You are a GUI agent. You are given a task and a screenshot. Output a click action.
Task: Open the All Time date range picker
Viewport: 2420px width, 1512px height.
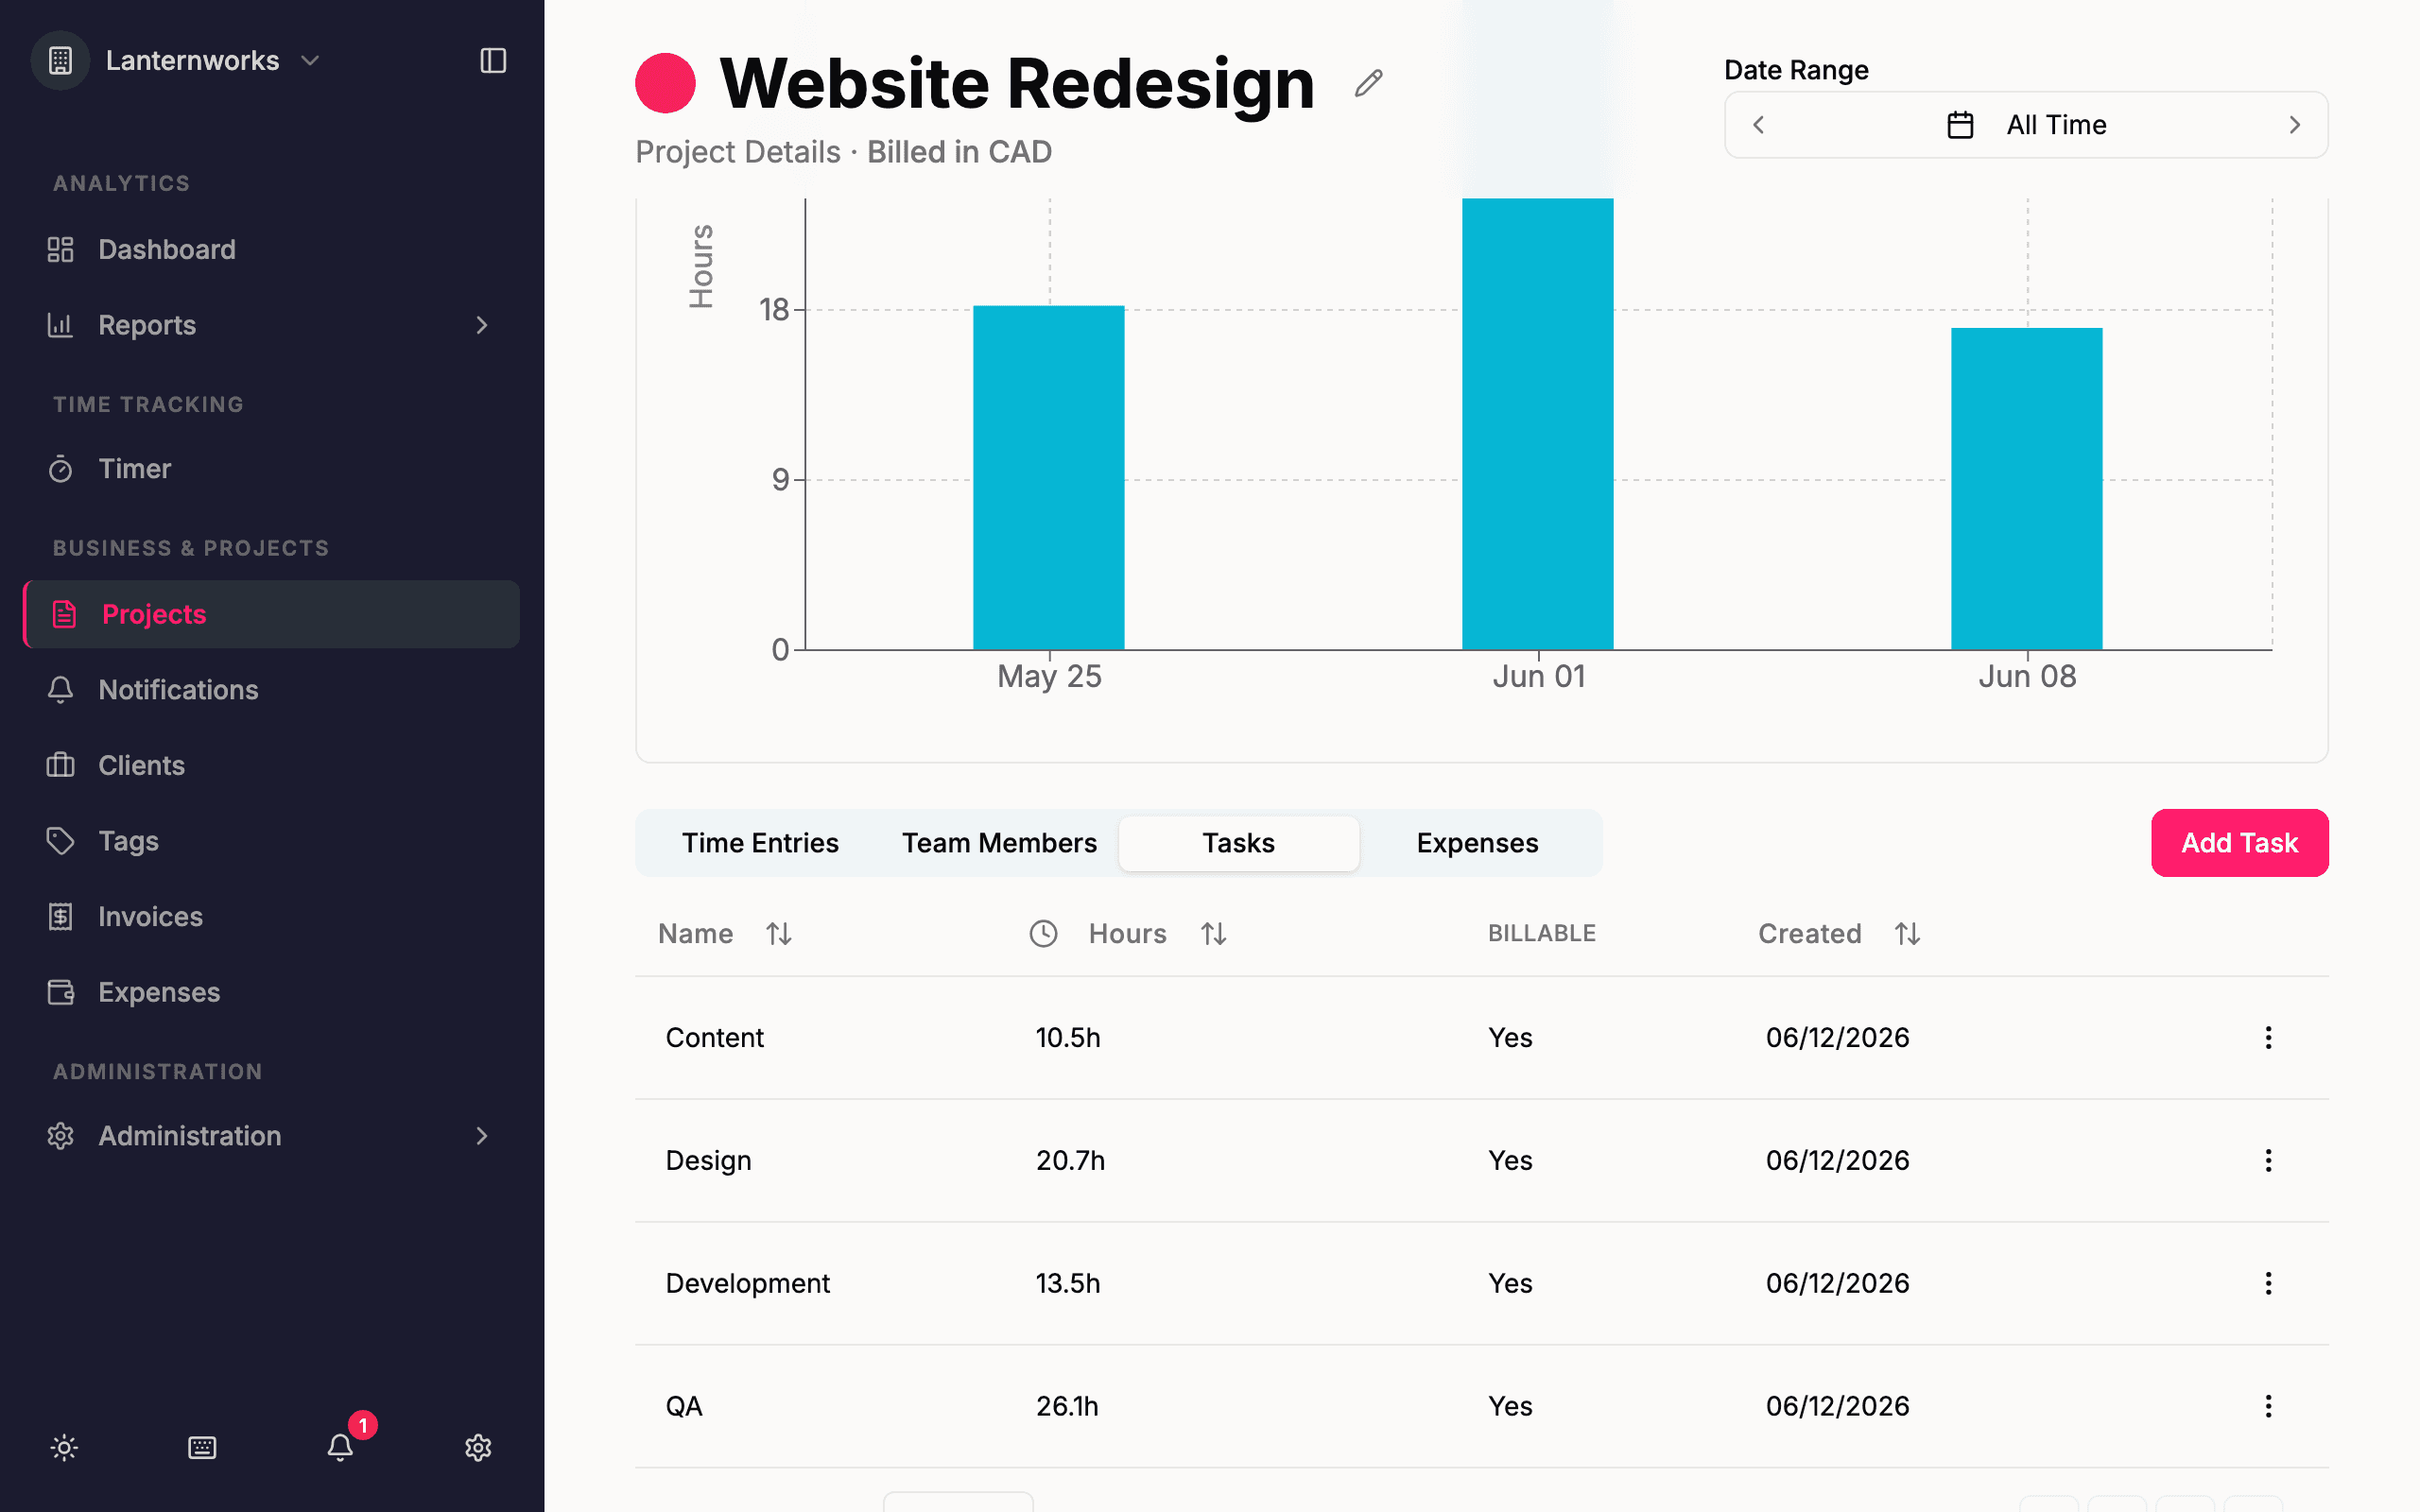(2026, 125)
